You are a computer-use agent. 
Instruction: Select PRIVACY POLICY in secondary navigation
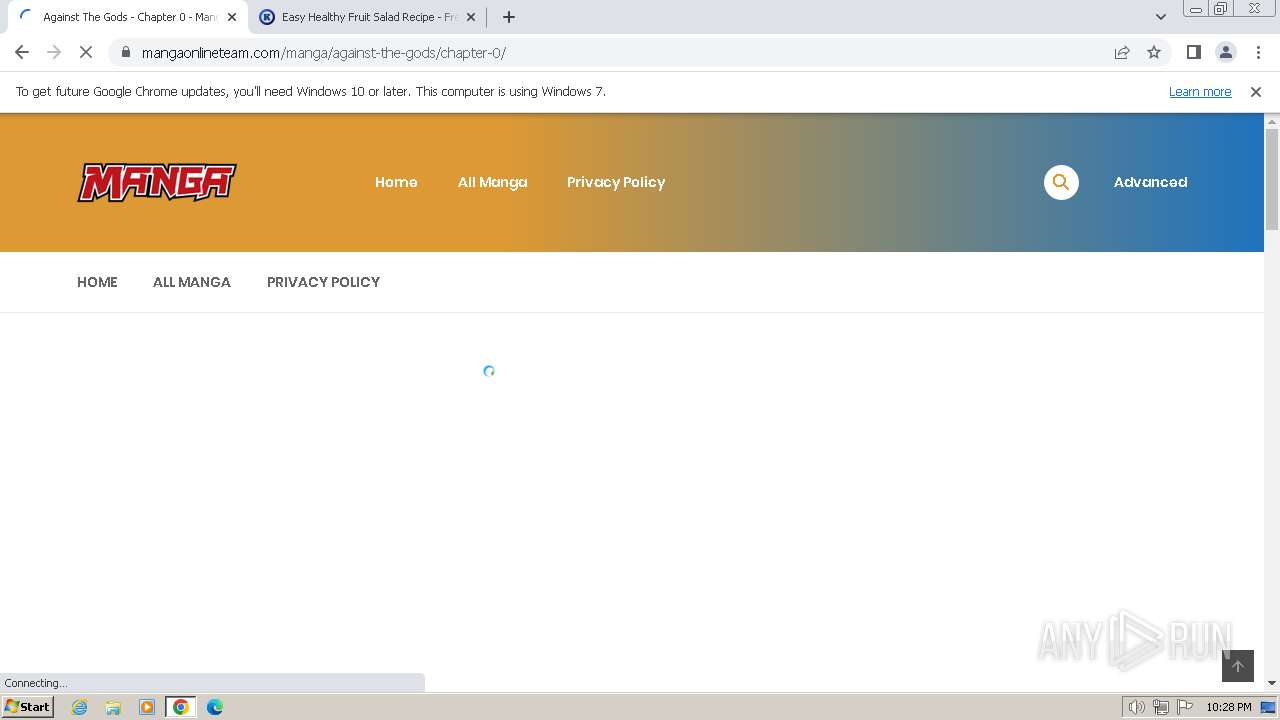point(323,282)
